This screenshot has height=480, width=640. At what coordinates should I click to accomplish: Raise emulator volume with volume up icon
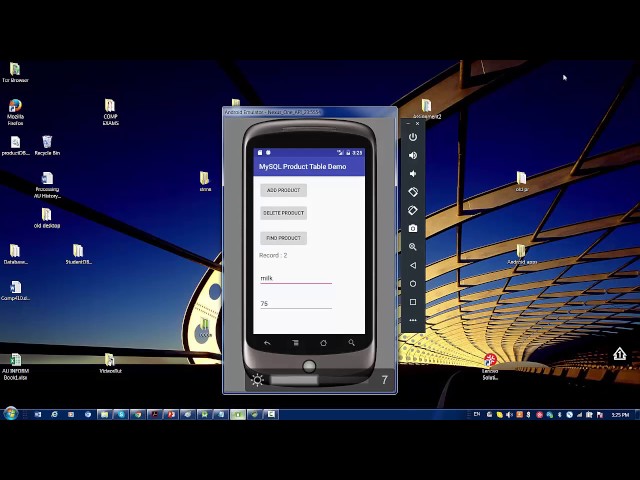coord(413,156)
